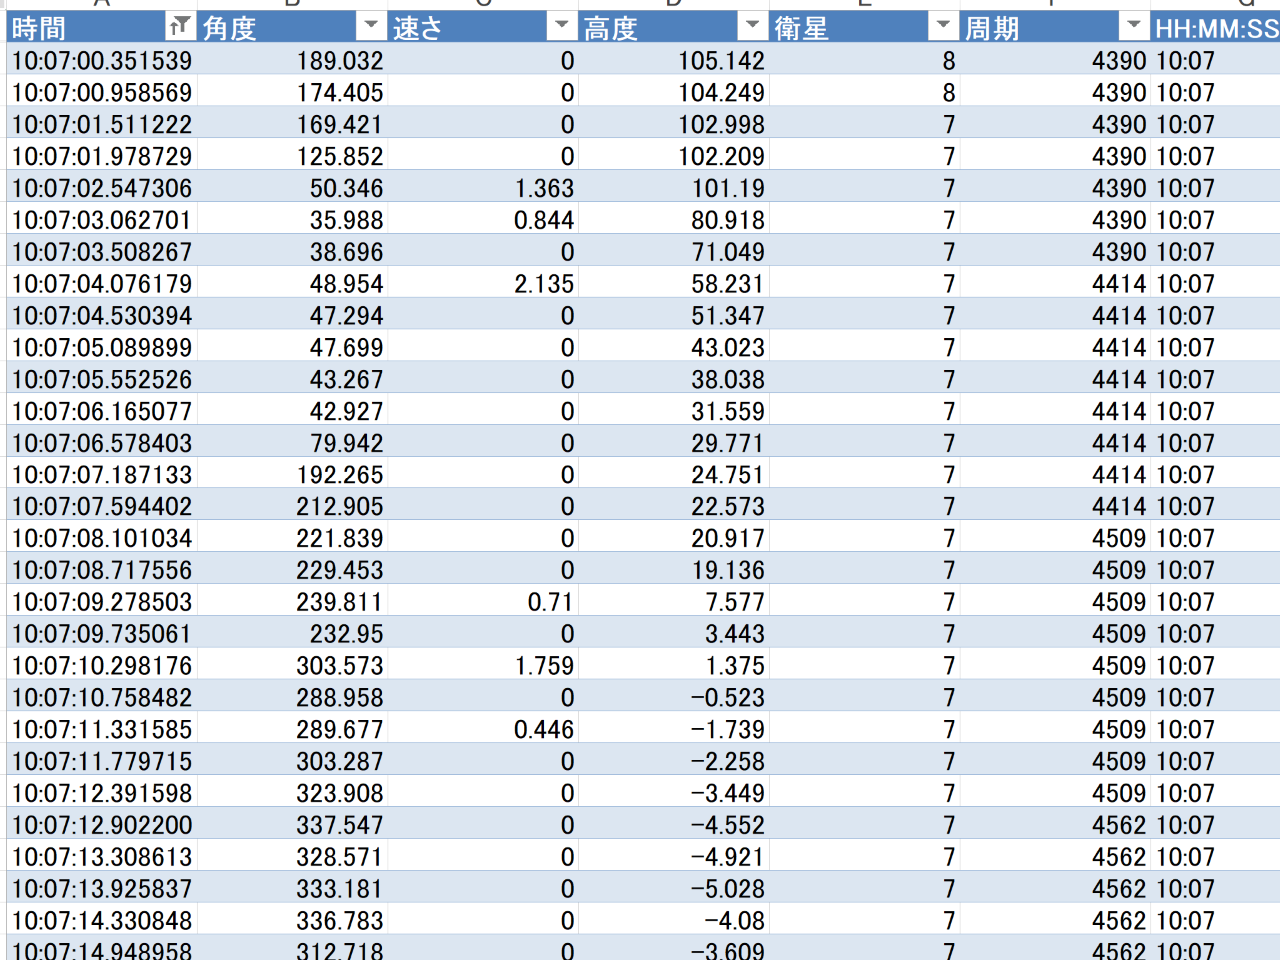1280x960 pixels.
Task: Click the negative altitude cell -0.523
Action: pos(727,698)
